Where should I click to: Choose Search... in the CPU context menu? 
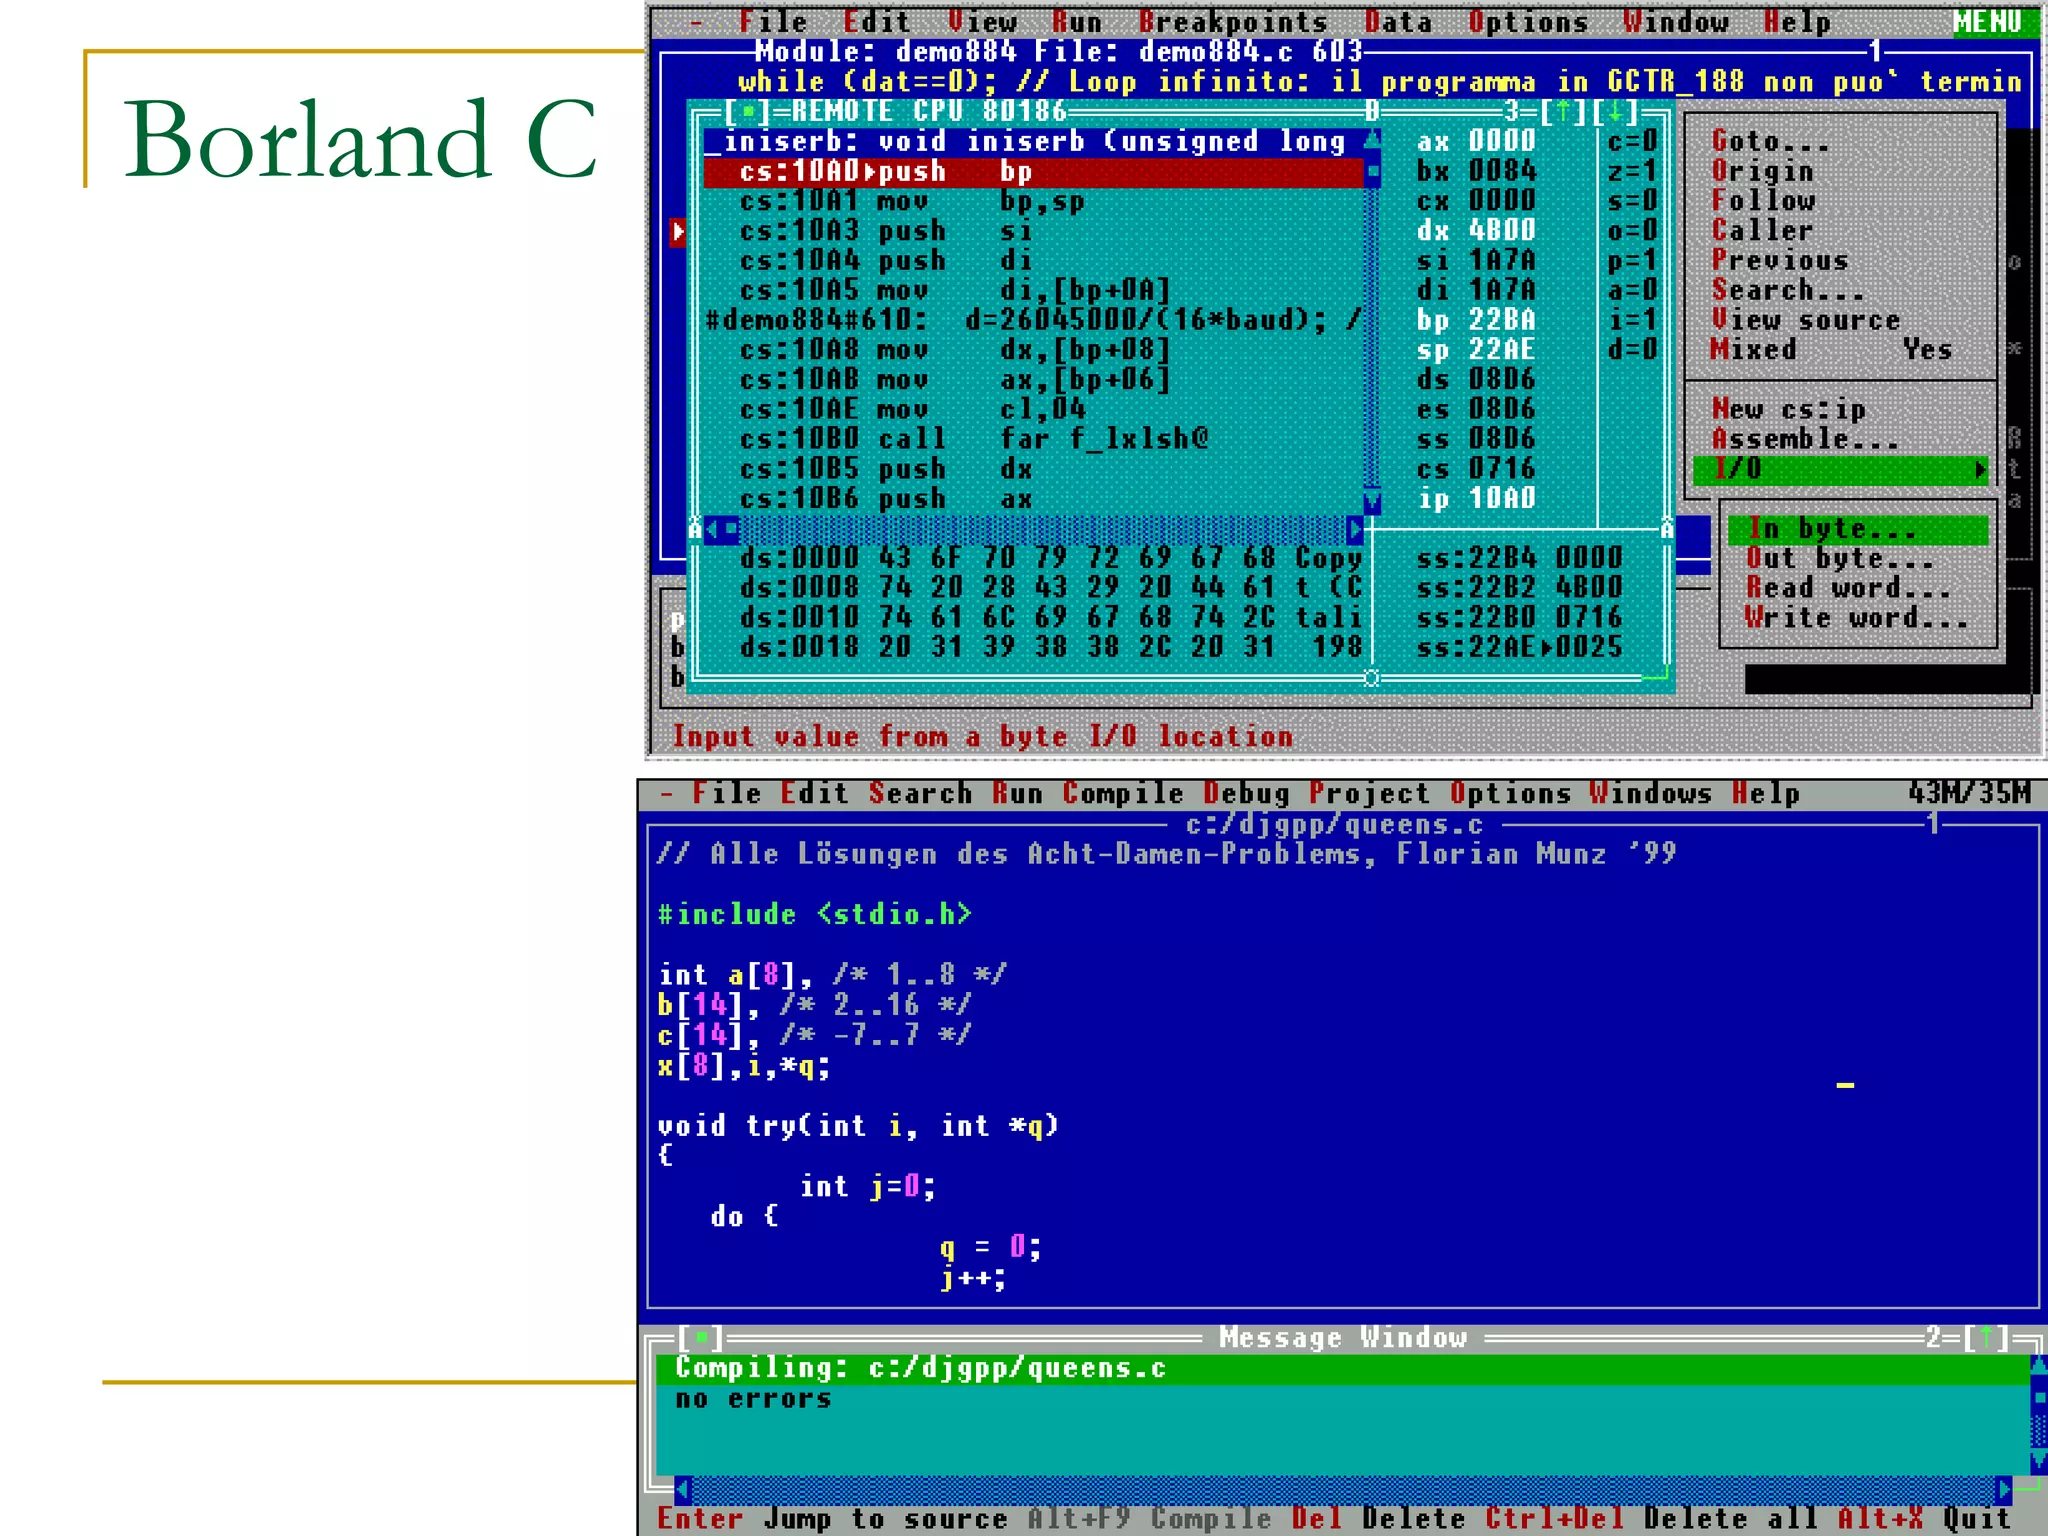(x=1787, y=290)
